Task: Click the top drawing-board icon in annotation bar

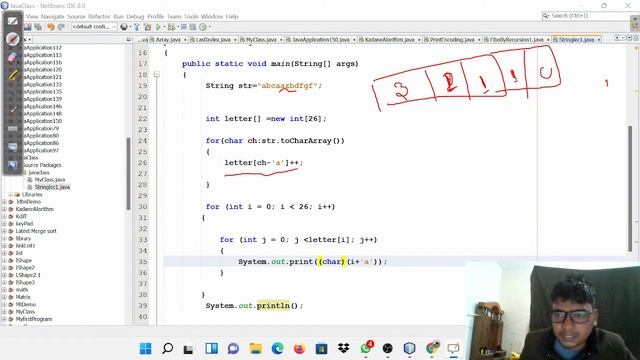Action: (x=13, y=21)
